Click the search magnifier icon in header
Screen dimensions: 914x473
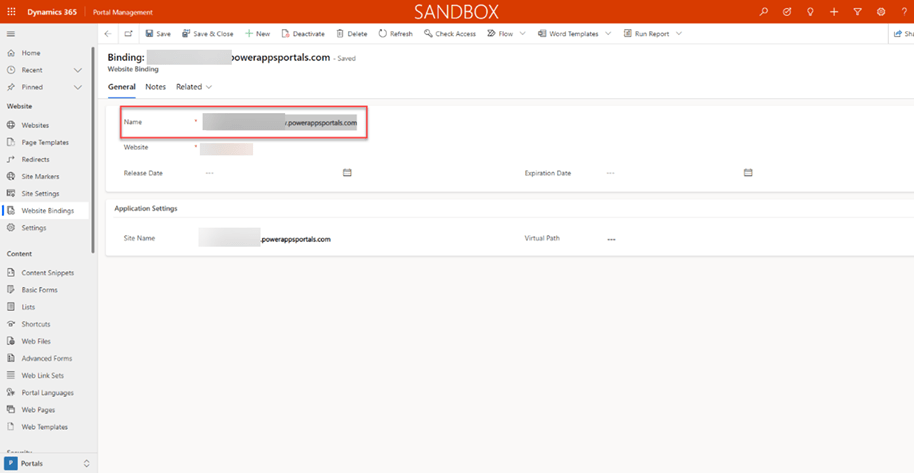[x=764, y=12]
